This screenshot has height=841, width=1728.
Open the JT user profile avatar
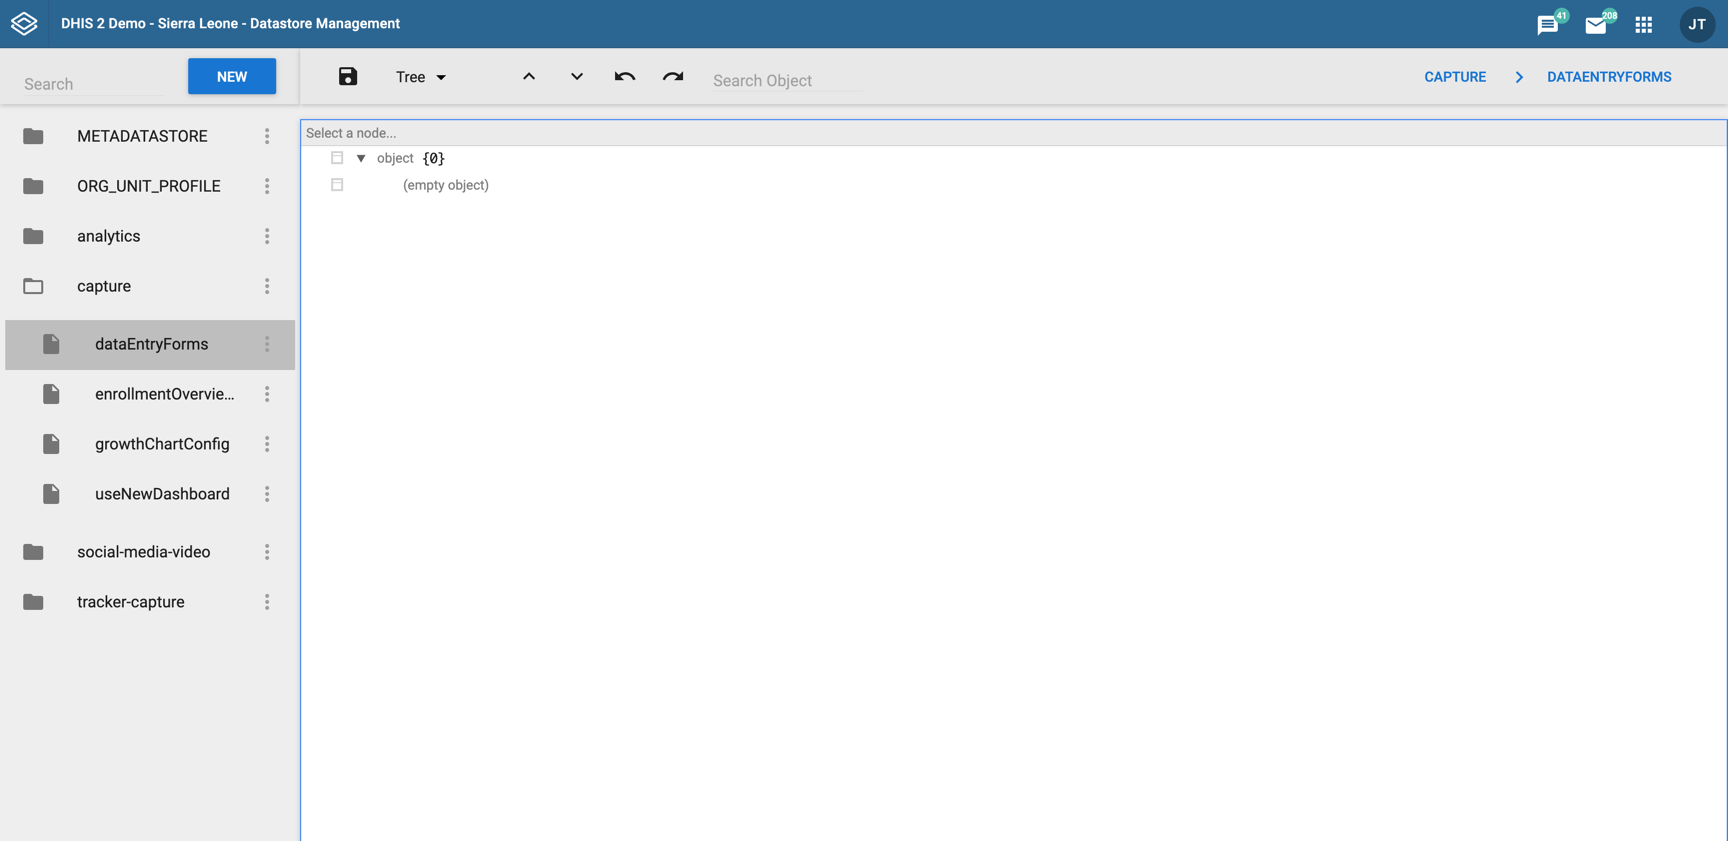(1697, 24)
